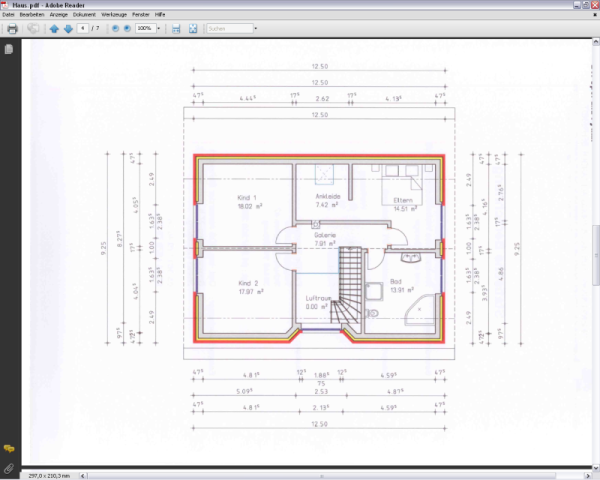Open the Pages panel in left sidebar
This screenshot has height=480, width=600.
click(x=9, y=48)
